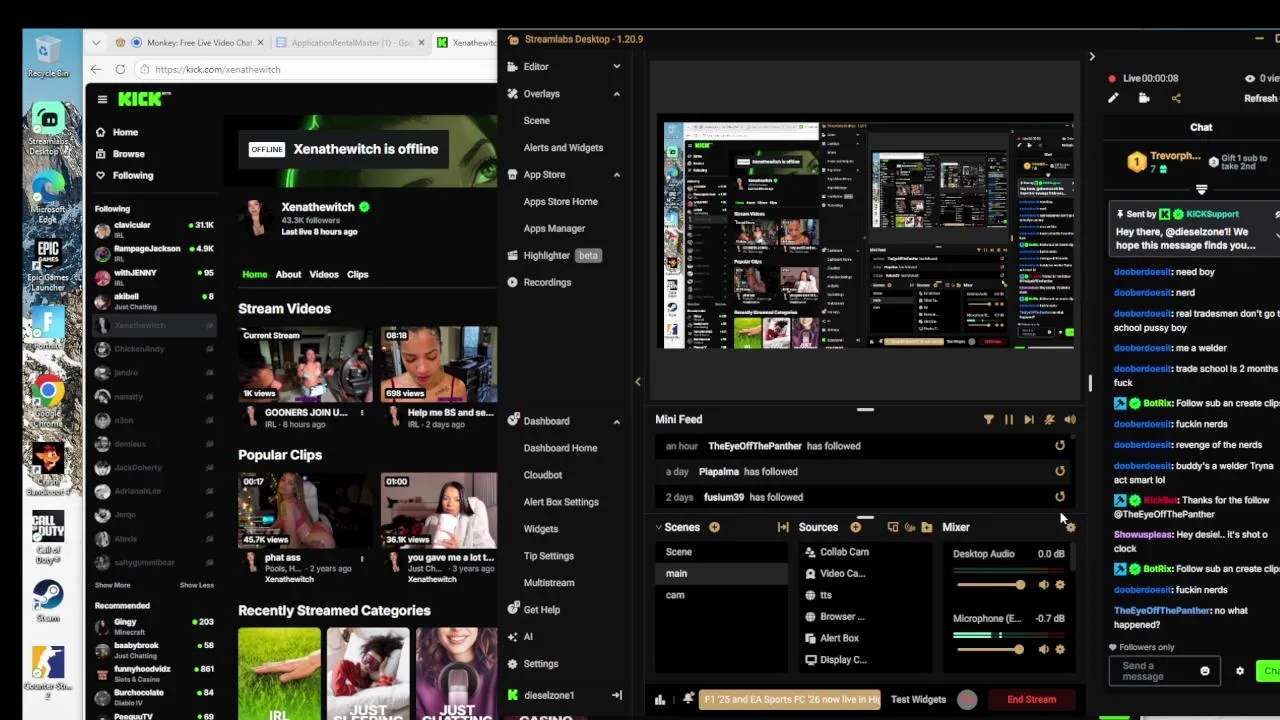This screenshot has height=720, width=1280.
Task: Open Kick hamburger menu
Action: [x=102, y=98]
